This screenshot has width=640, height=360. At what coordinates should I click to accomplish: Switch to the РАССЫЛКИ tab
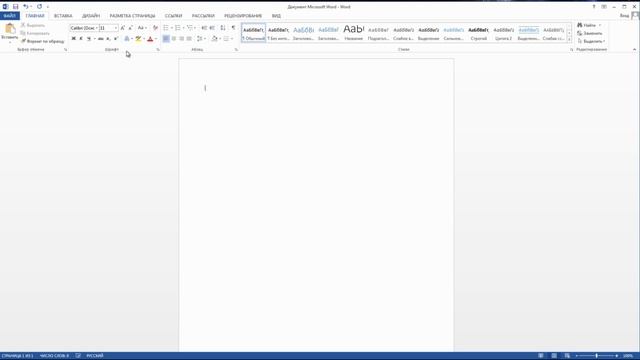[x=203, y=16]
